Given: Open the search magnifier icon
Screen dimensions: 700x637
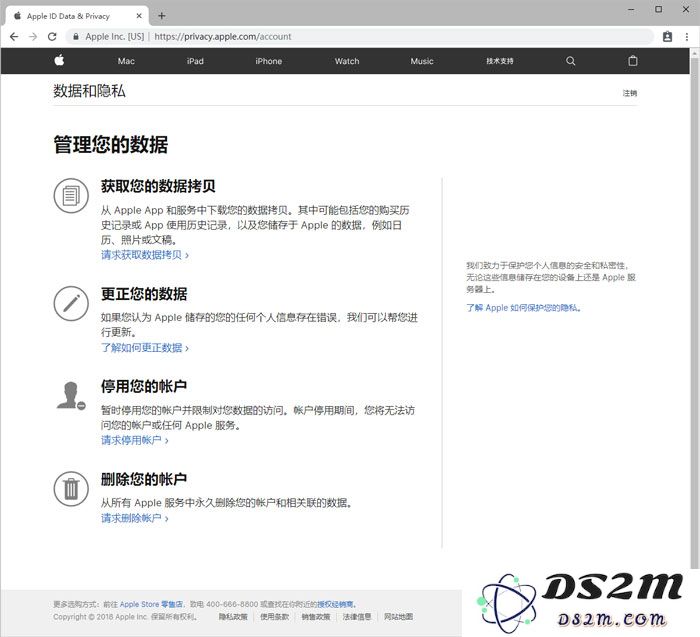Looking at the screenshot, I should click(x=571, y=61).
